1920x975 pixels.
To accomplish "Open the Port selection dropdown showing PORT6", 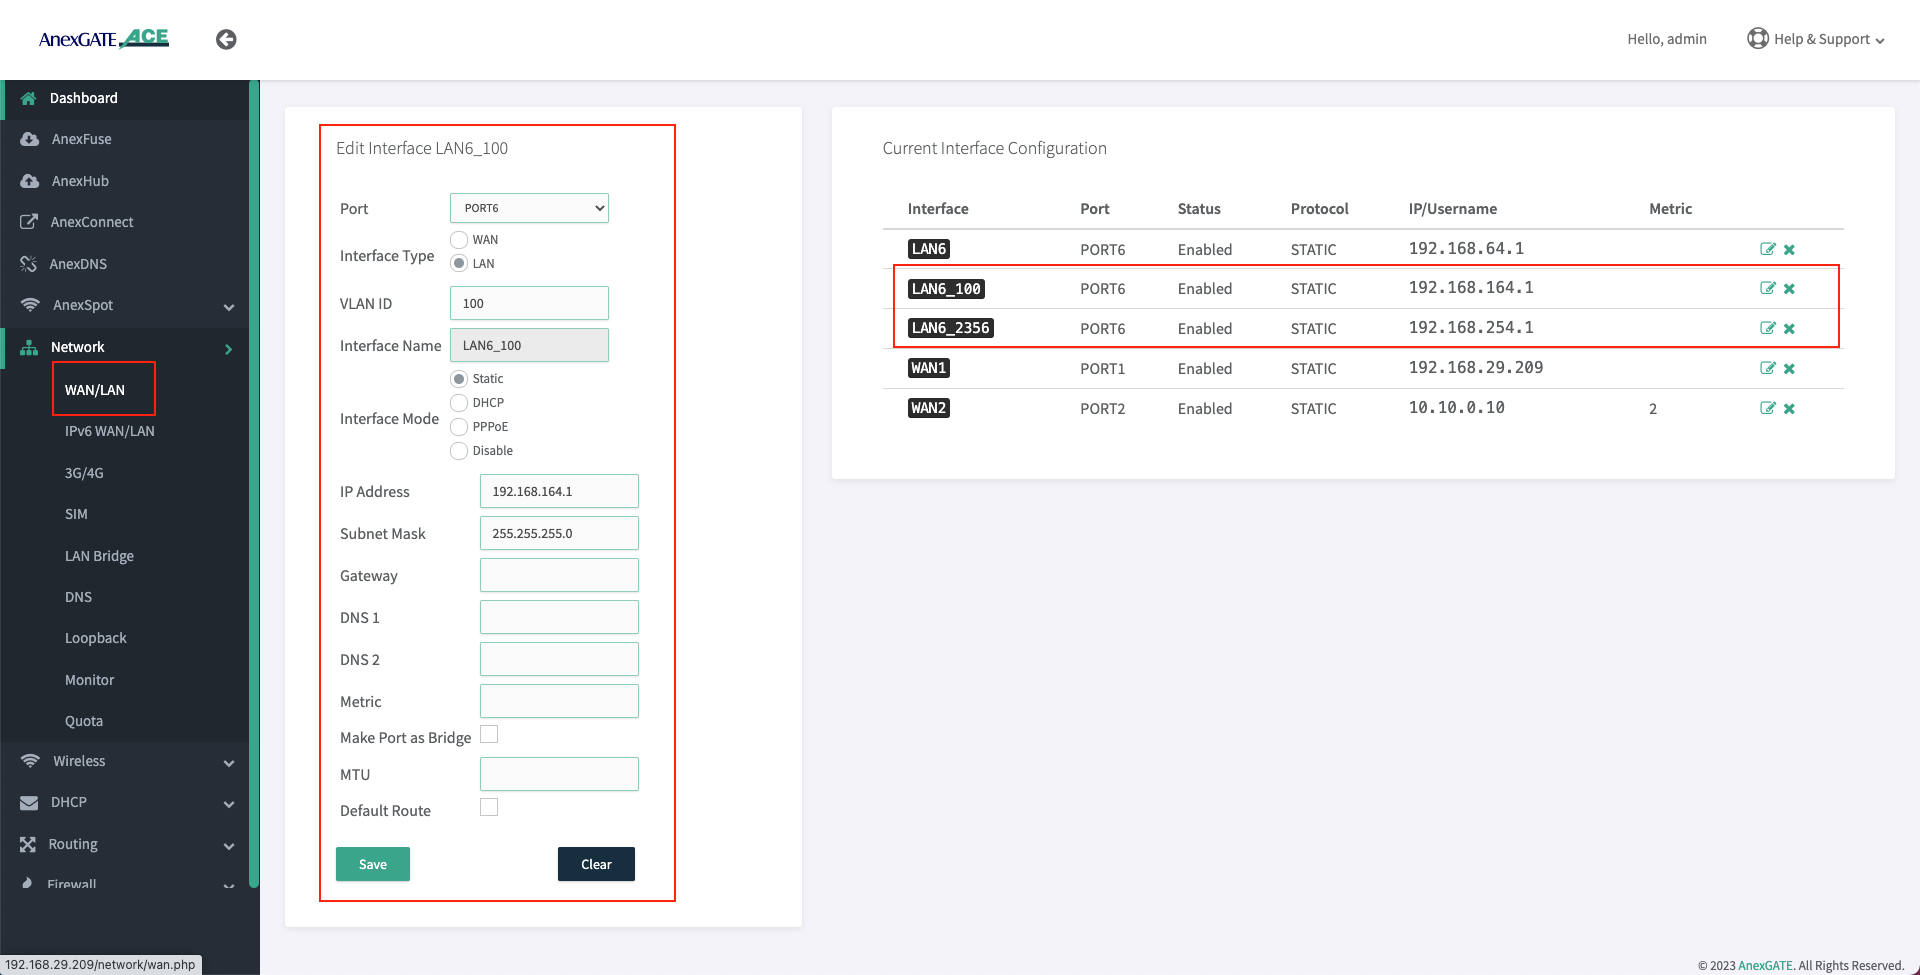I will tap(529, 207).
